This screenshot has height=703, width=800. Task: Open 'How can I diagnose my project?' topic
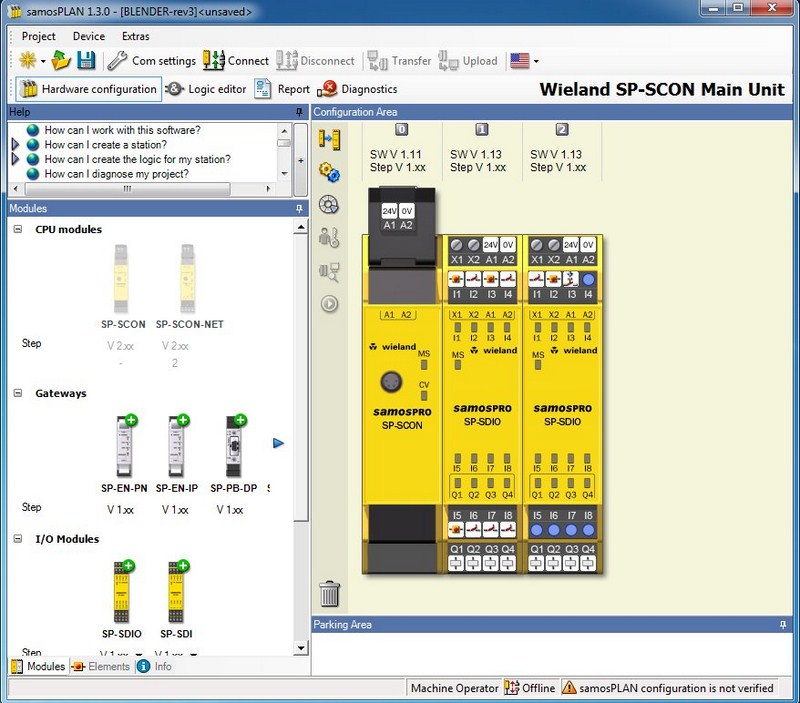tap(116, 174)
